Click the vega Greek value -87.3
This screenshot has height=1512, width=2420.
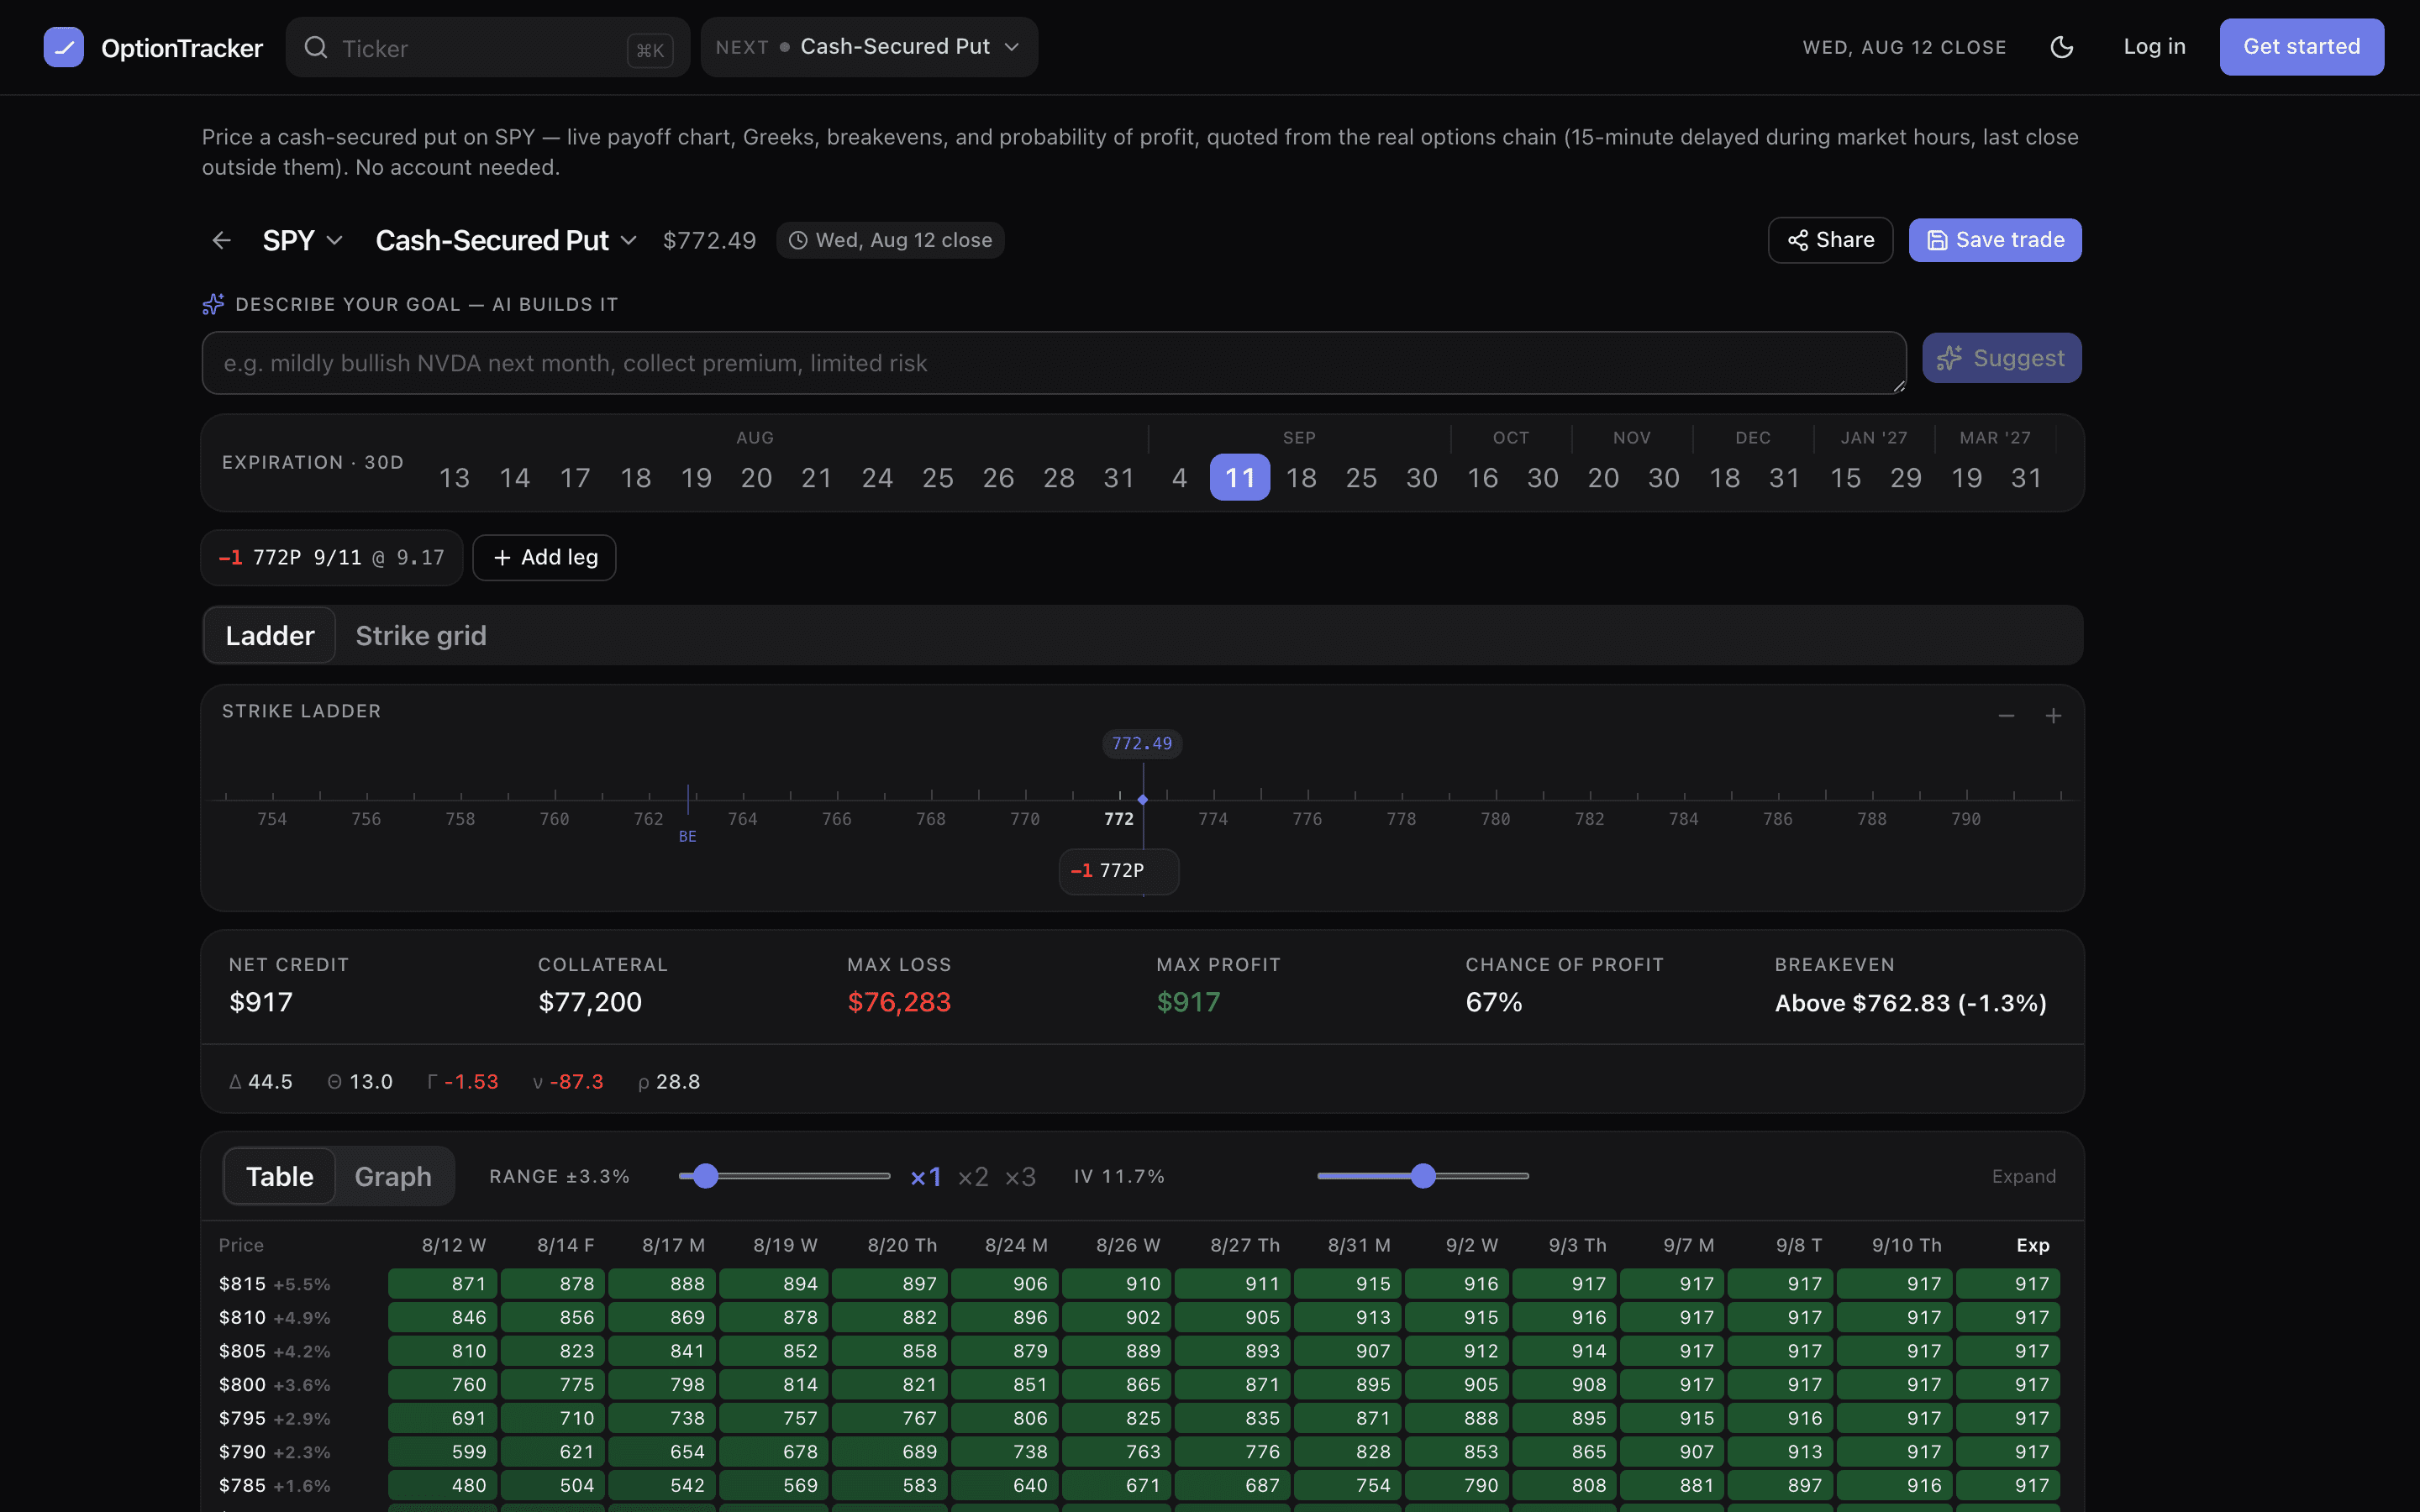[x=577, y=1082]
